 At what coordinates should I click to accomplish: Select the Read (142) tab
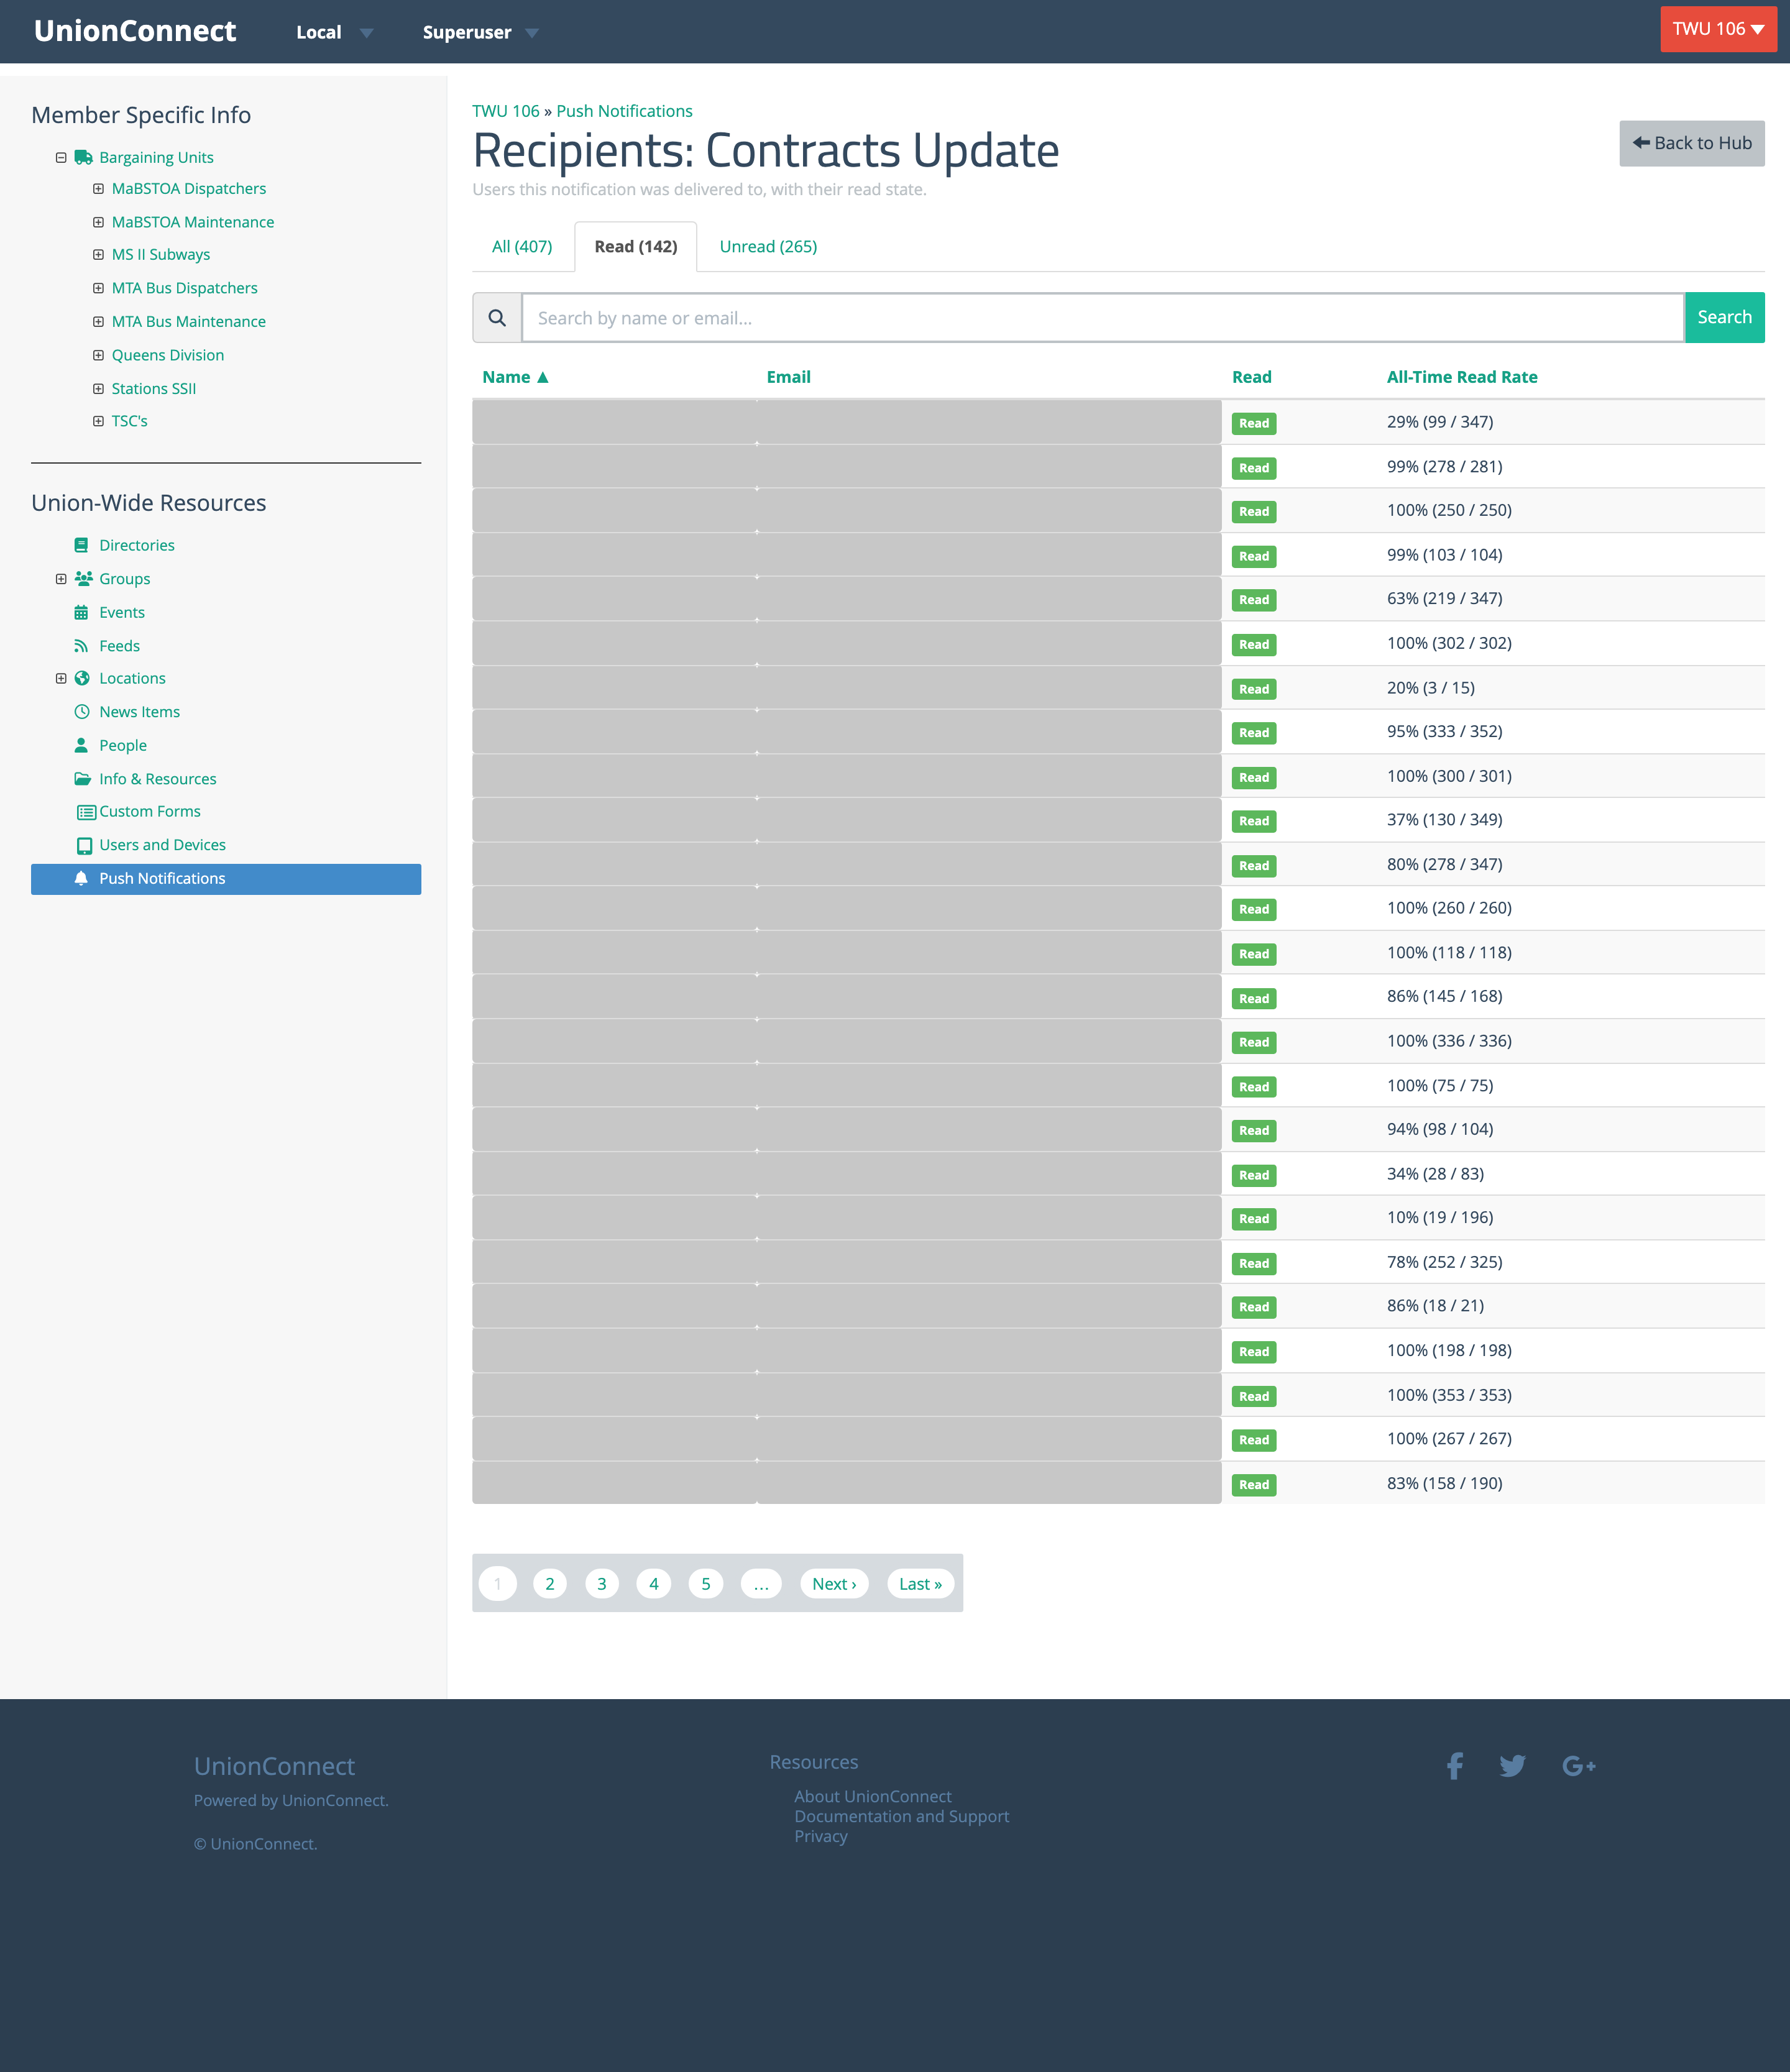pos(636,246)
